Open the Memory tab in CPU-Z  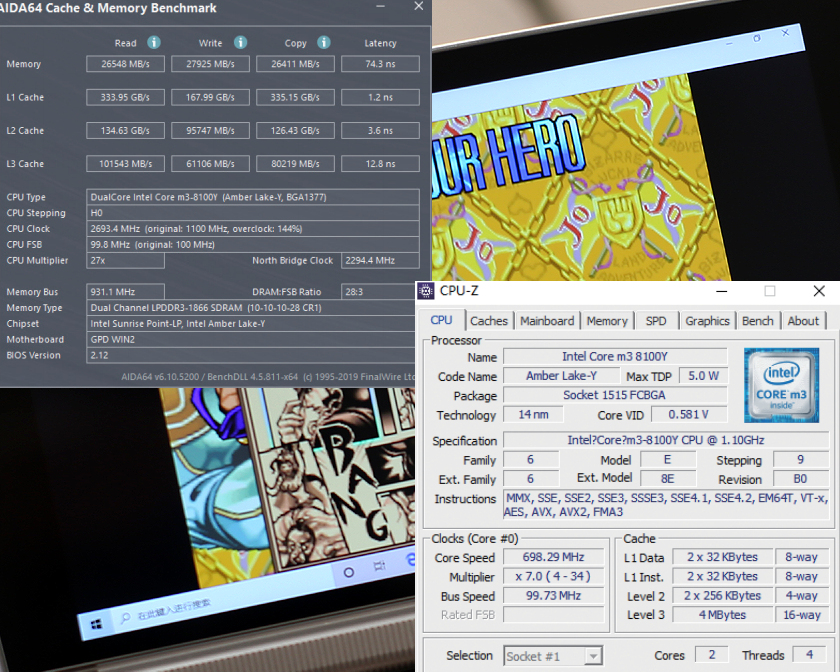607,321
